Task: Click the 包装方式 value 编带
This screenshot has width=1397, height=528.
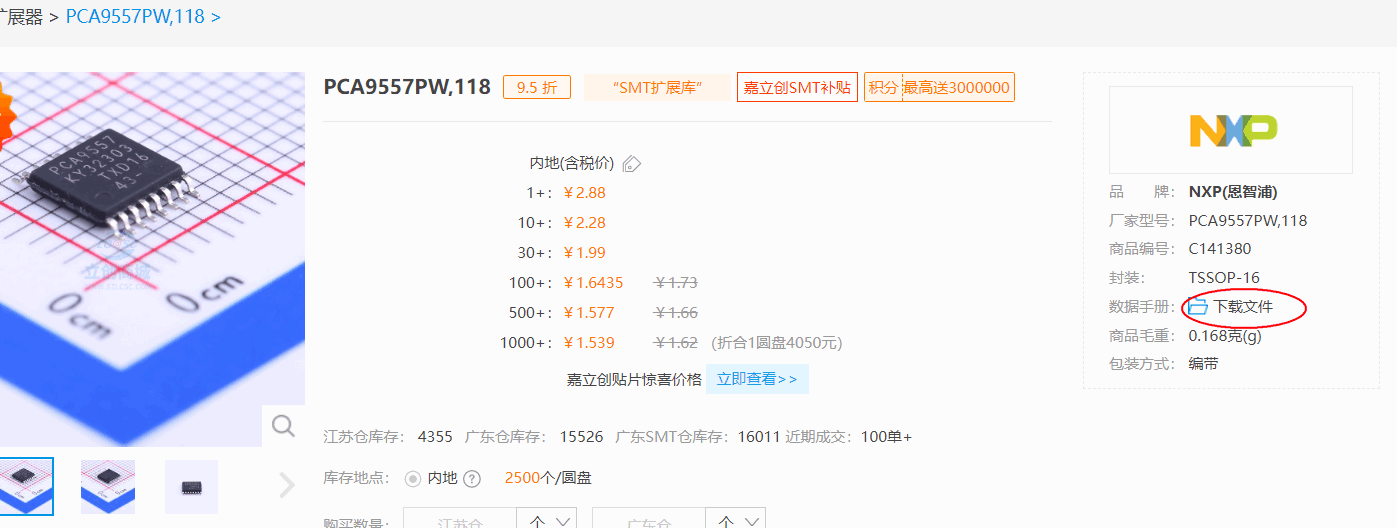Action: point(1203,364)
